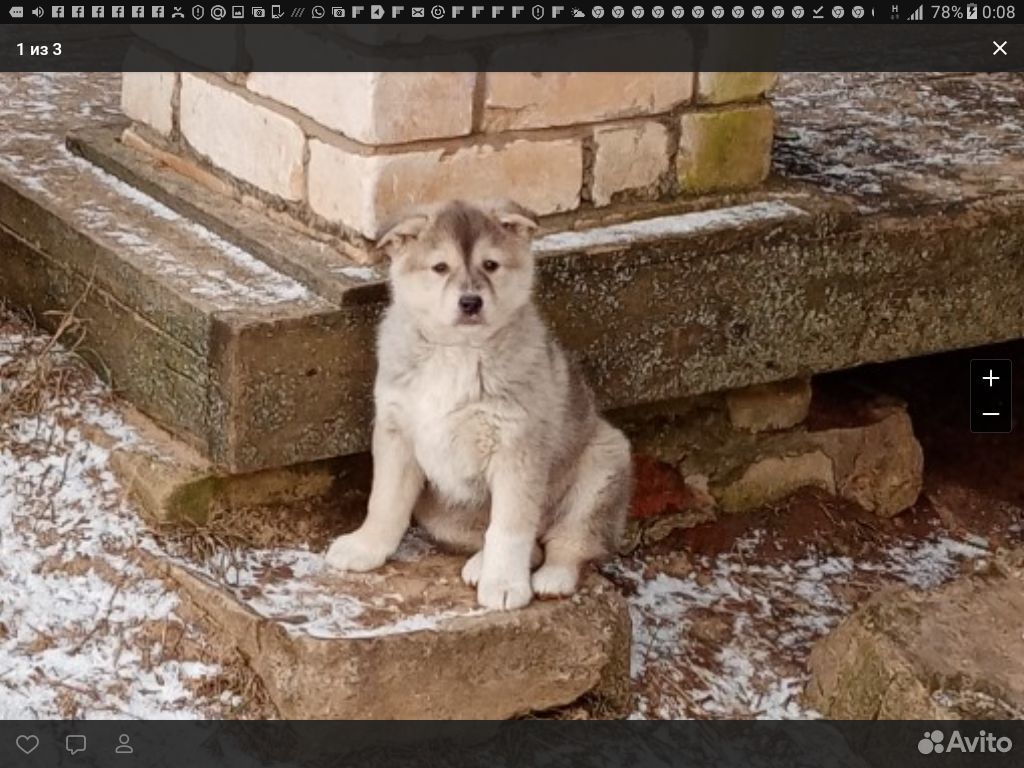This screenshot has height=768, width=1024.
Task: Open the missed call notification icon
Action: (177, 12)
